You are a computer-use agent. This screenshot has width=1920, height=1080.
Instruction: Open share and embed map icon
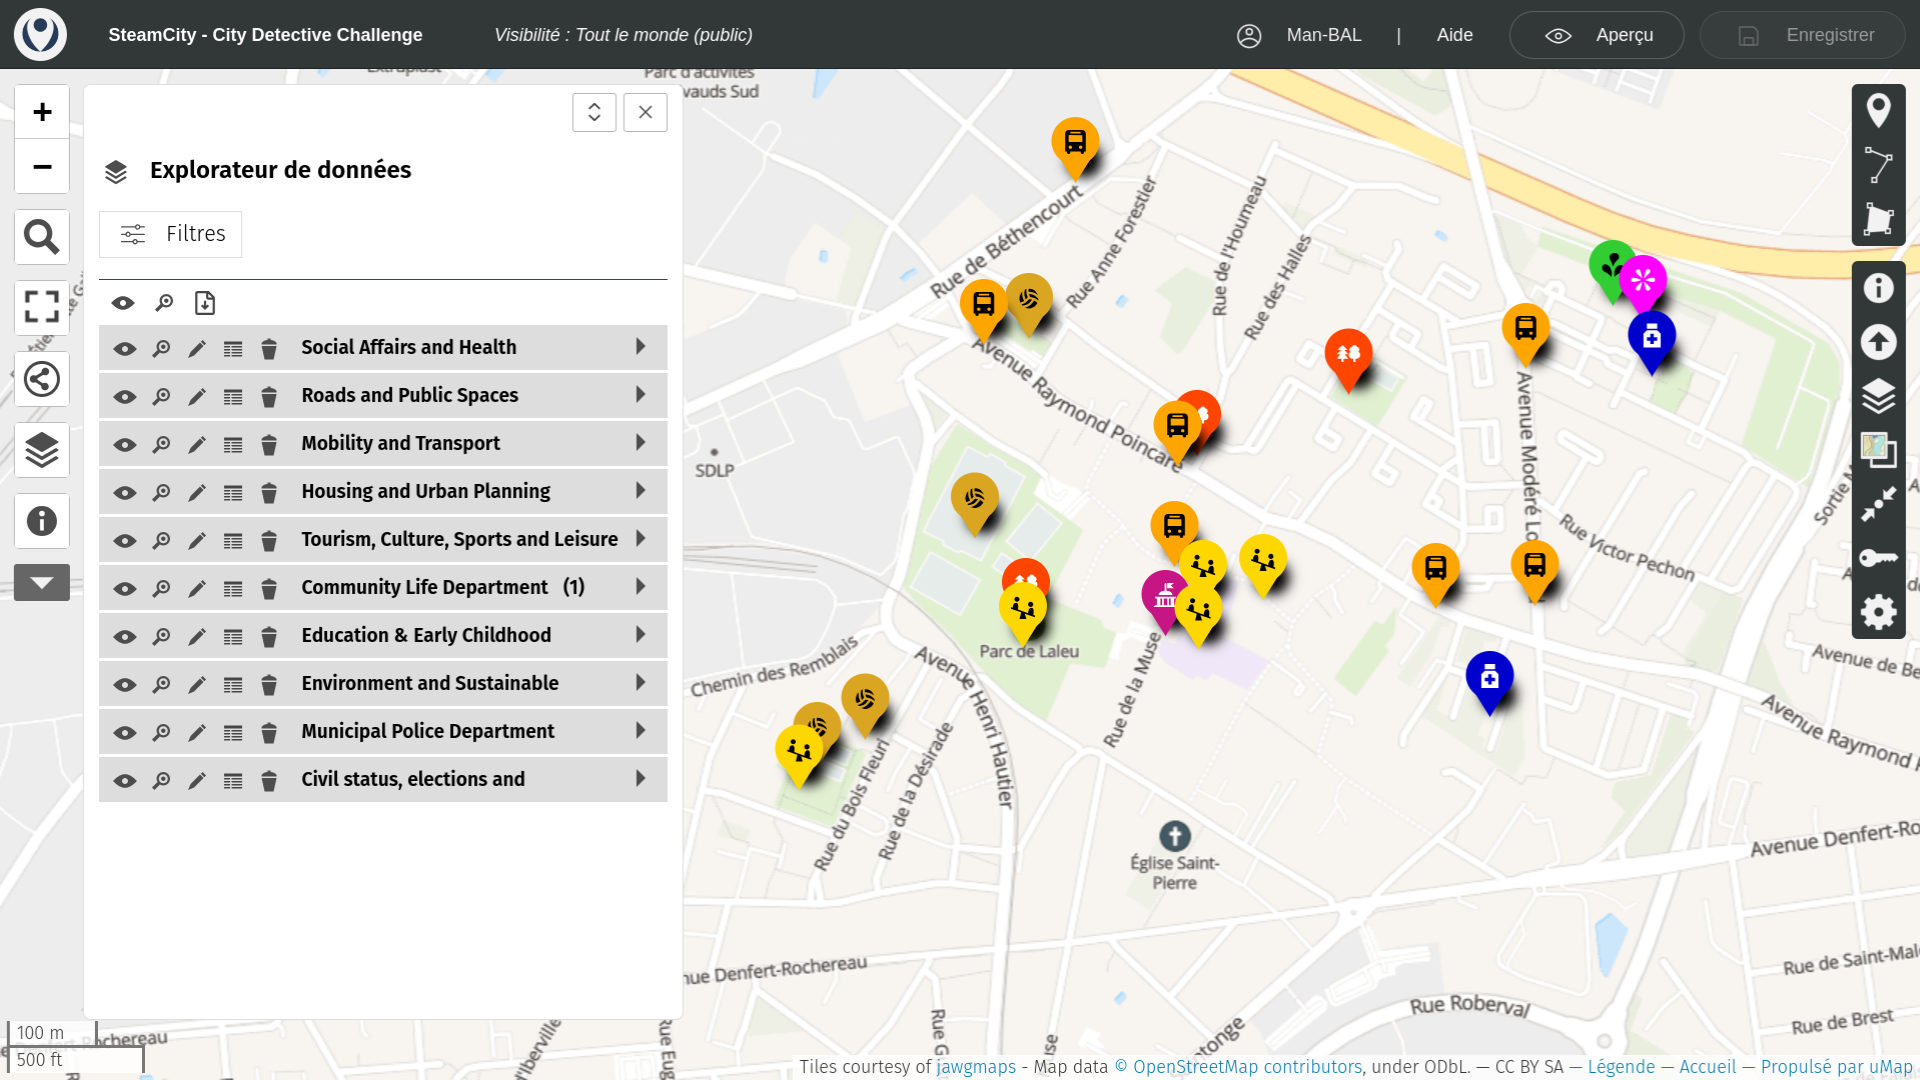point(42,379)
